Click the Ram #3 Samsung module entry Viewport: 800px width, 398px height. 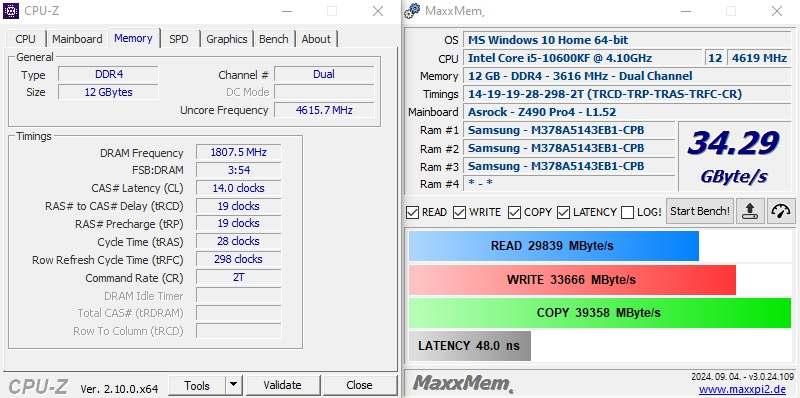click(568, 166)
